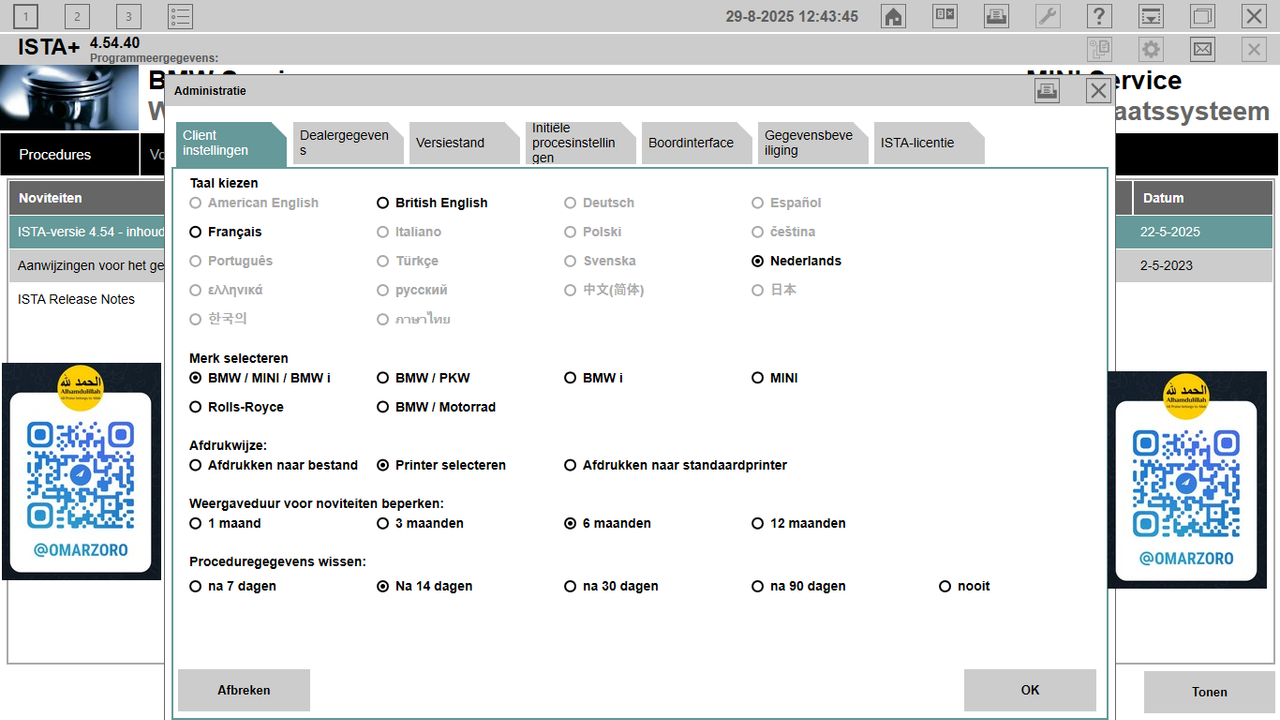Select Rolls-Royce brand

tap(236, 407)
